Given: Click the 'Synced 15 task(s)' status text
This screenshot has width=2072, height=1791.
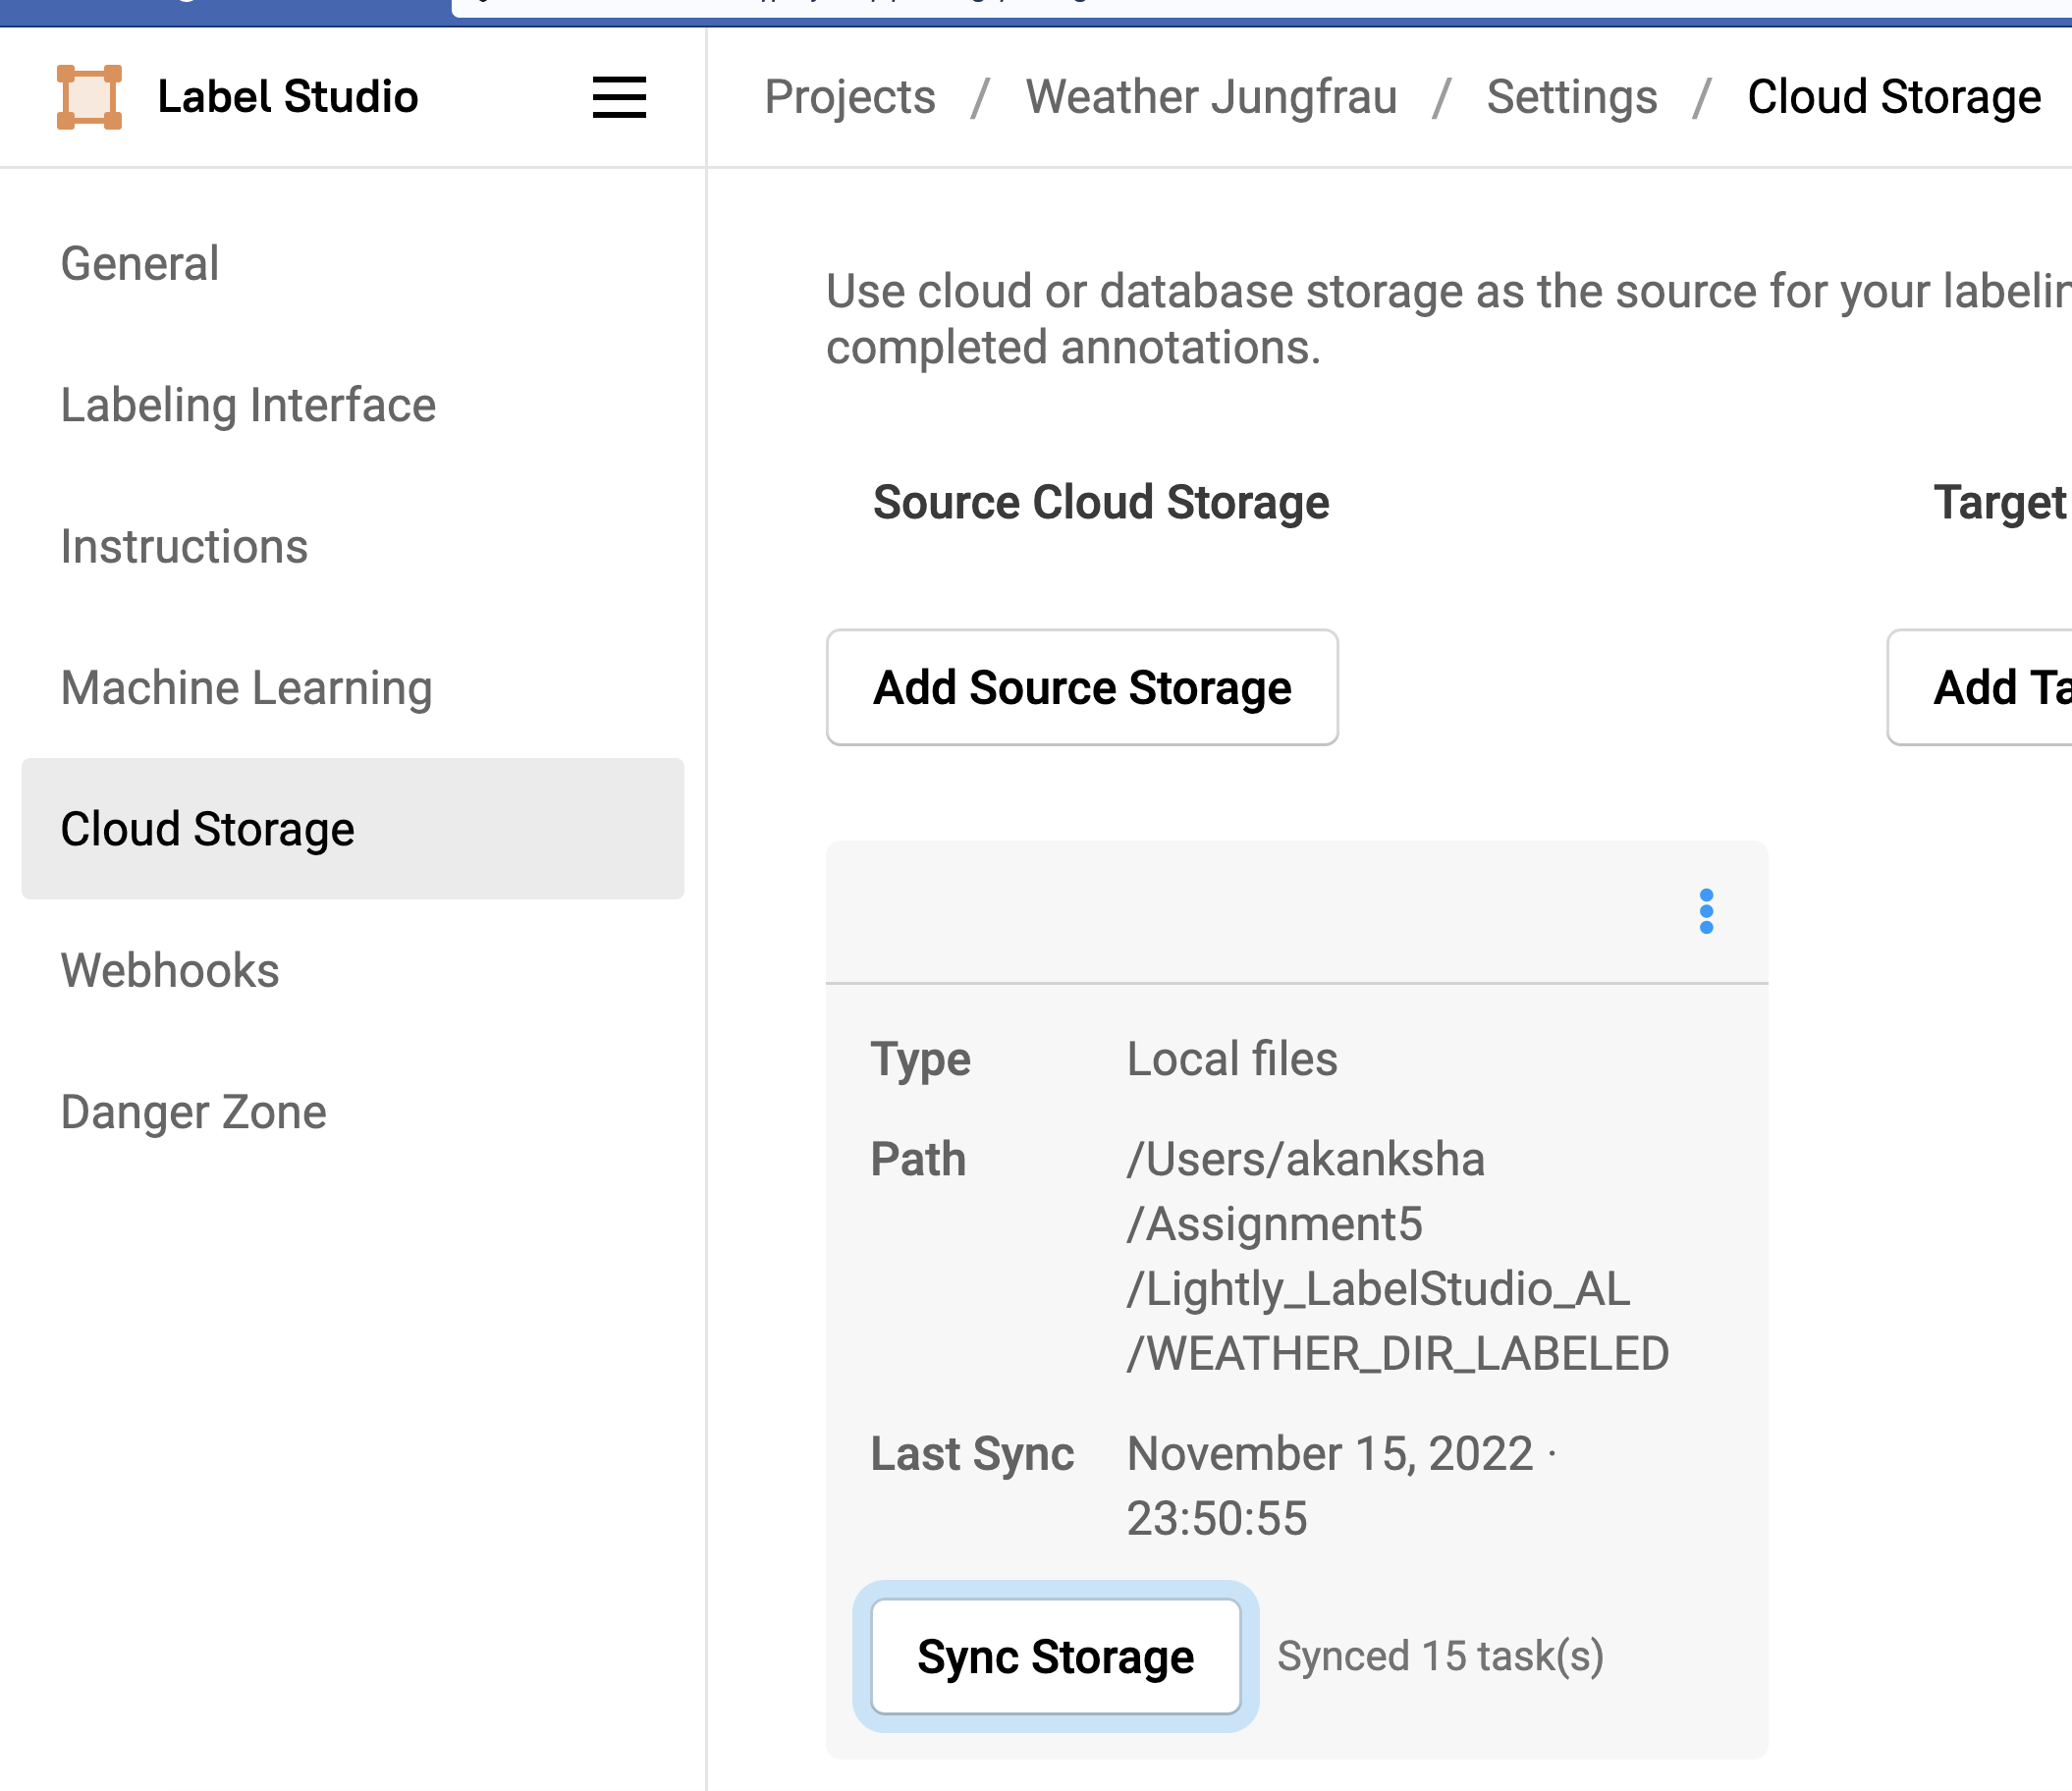Looking at the screenshot, I should tap(1441, 1656).
